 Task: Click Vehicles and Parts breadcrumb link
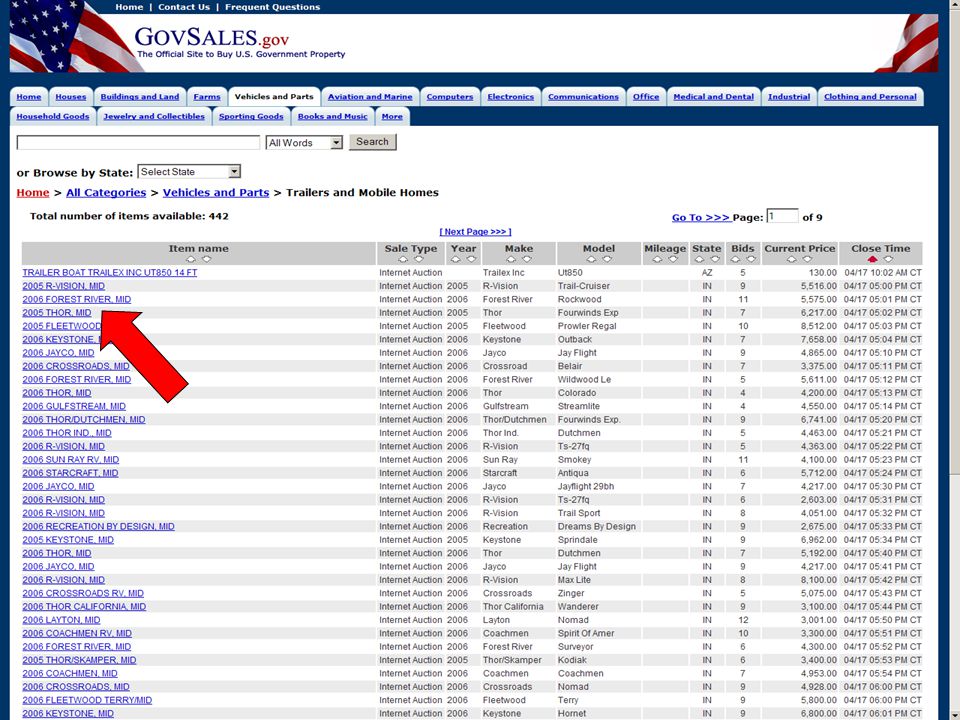tap(216, 193)
